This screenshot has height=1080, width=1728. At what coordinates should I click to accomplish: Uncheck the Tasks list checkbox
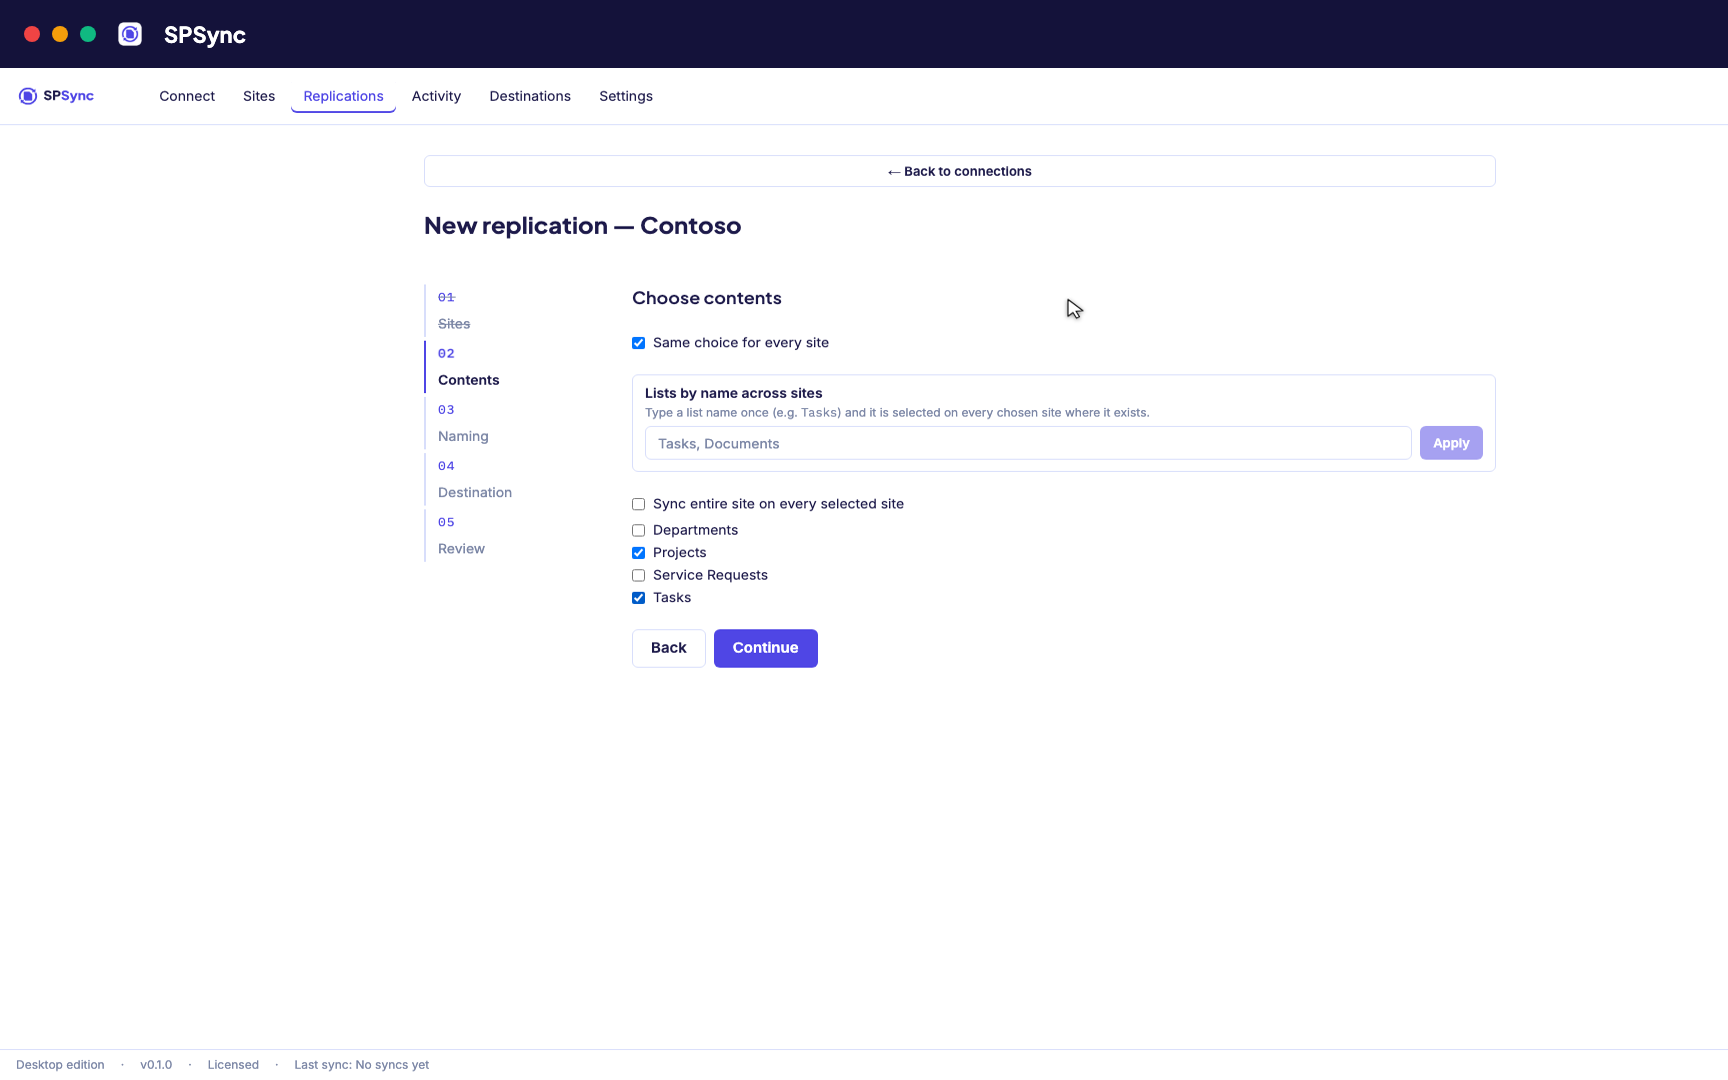[x=638, y=598]
